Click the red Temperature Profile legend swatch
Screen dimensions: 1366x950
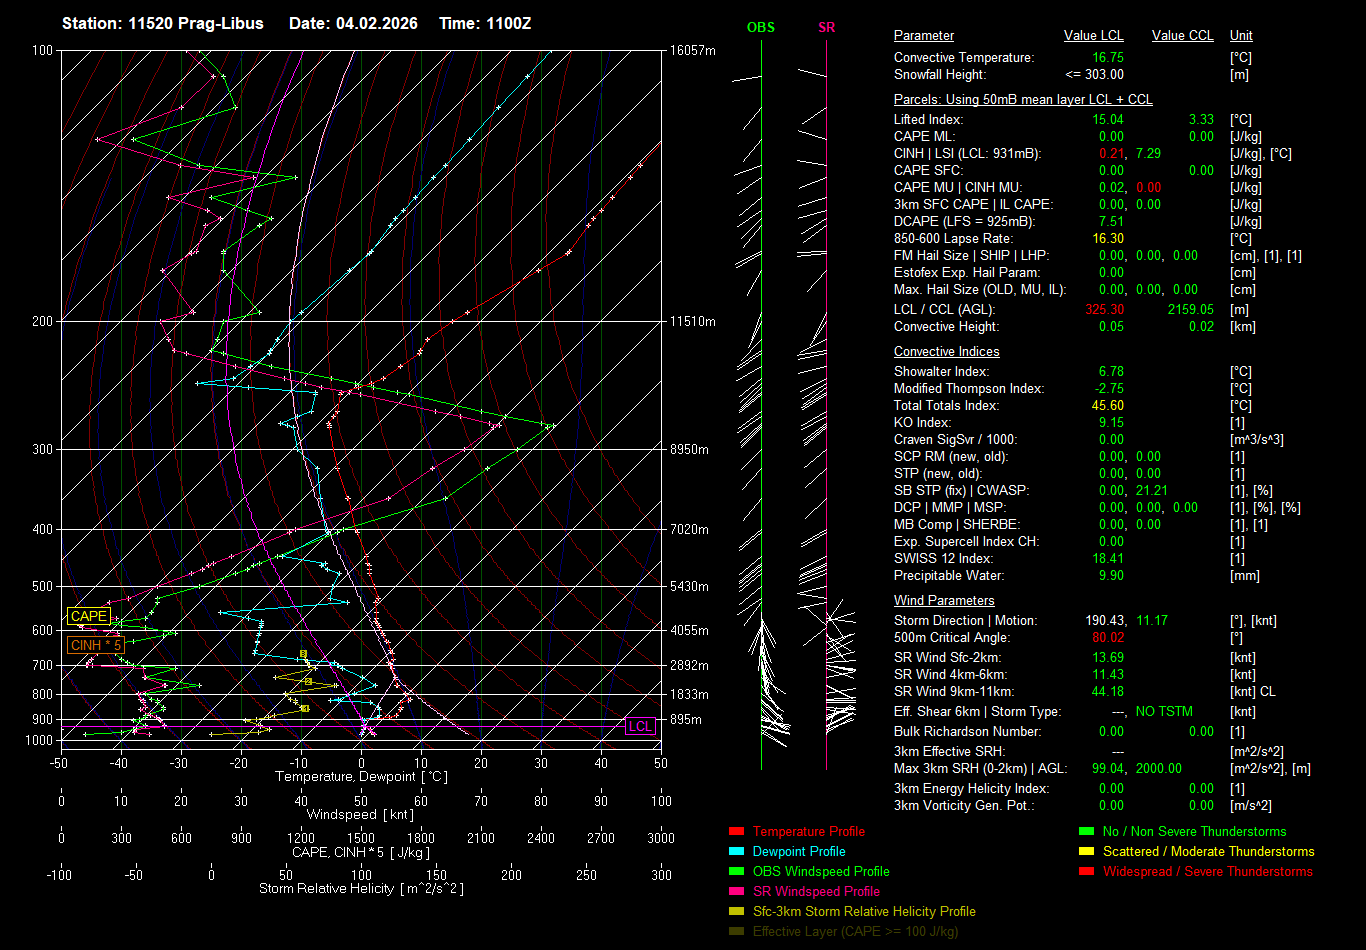[737, 831]
